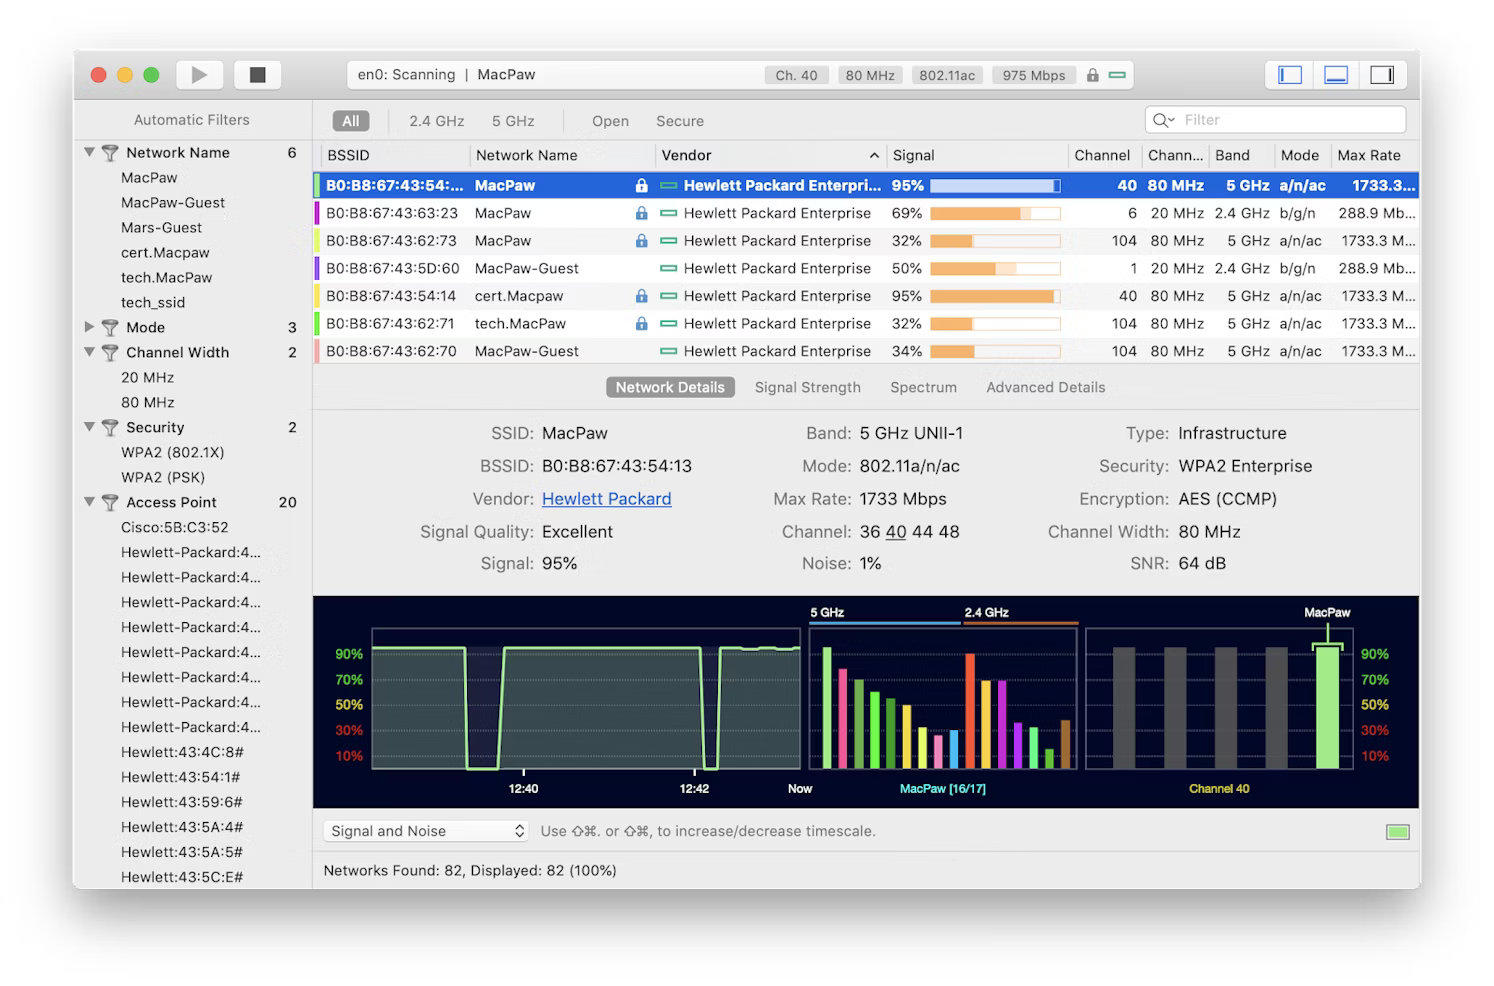Select Mars-Guest filter in sidebar

coord(161,228)
